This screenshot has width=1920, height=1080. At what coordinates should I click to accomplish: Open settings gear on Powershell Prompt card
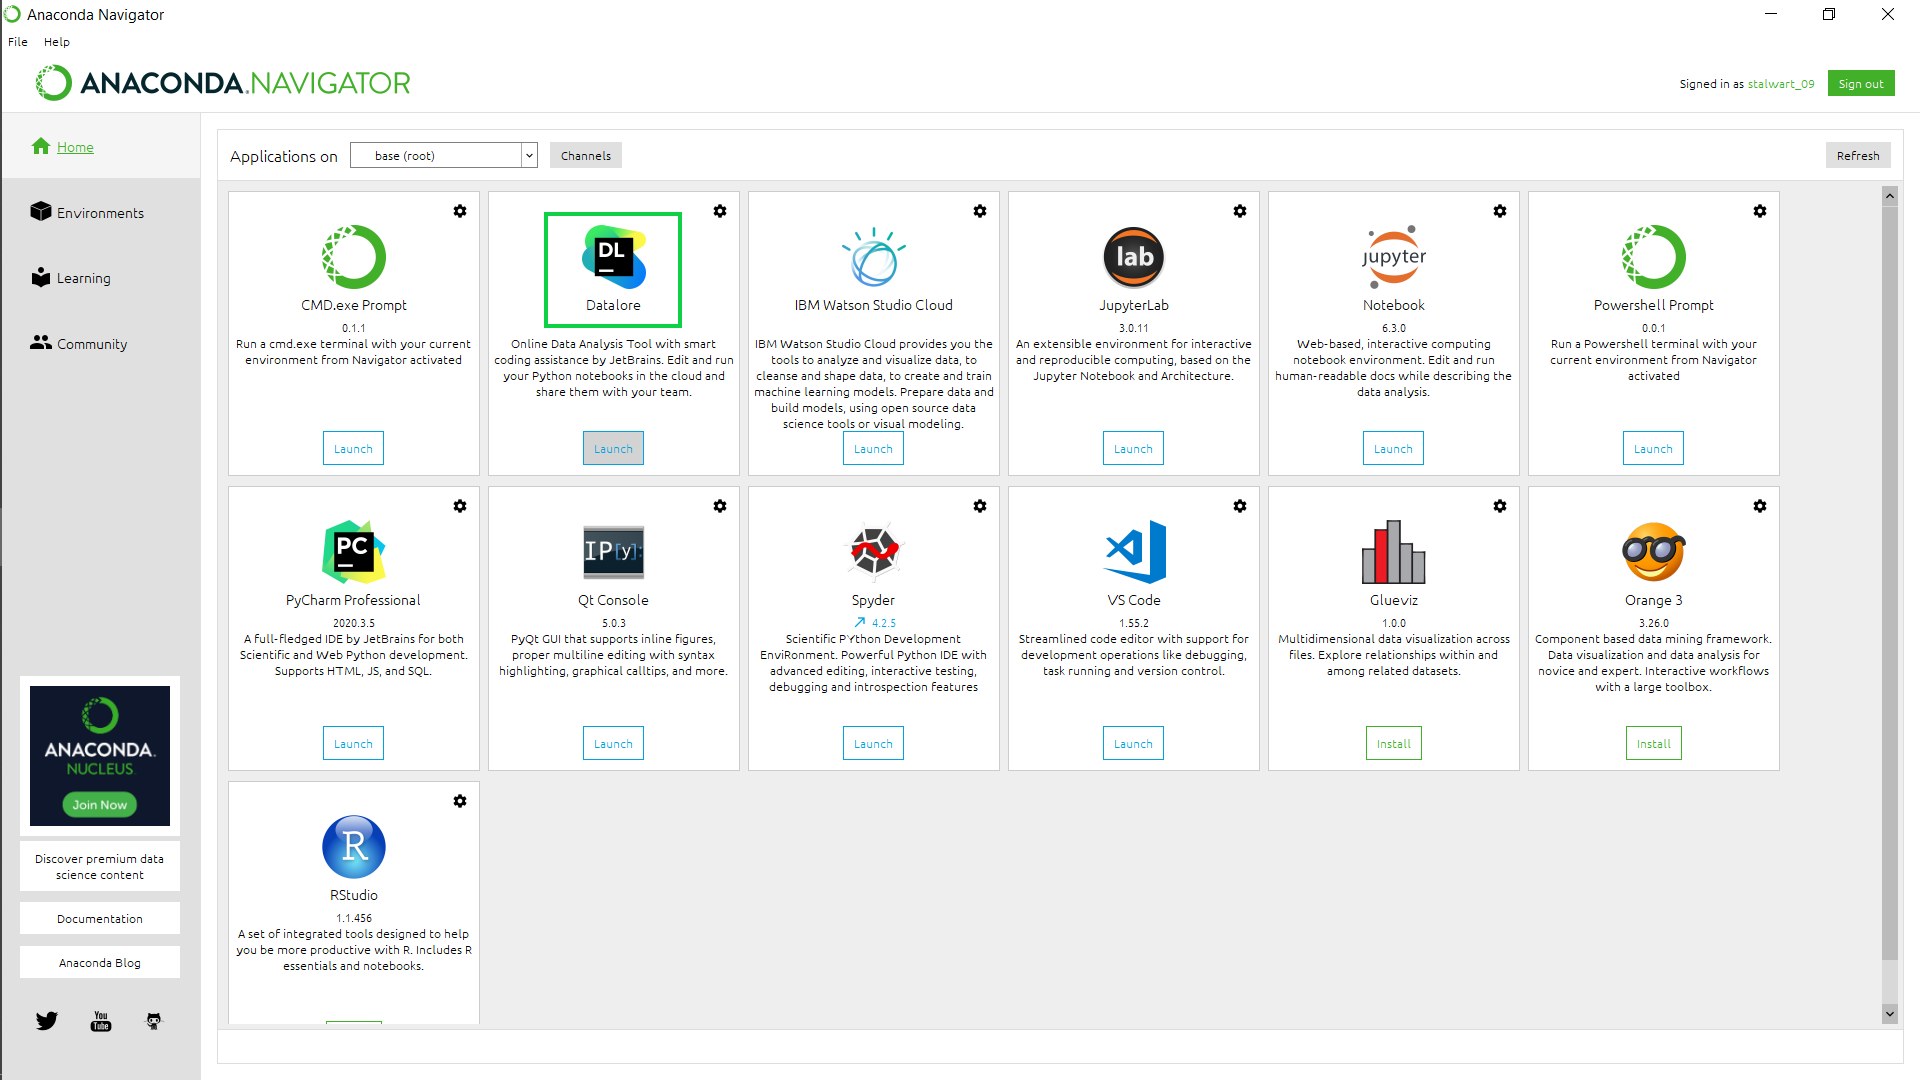(x=1760, y=211)
